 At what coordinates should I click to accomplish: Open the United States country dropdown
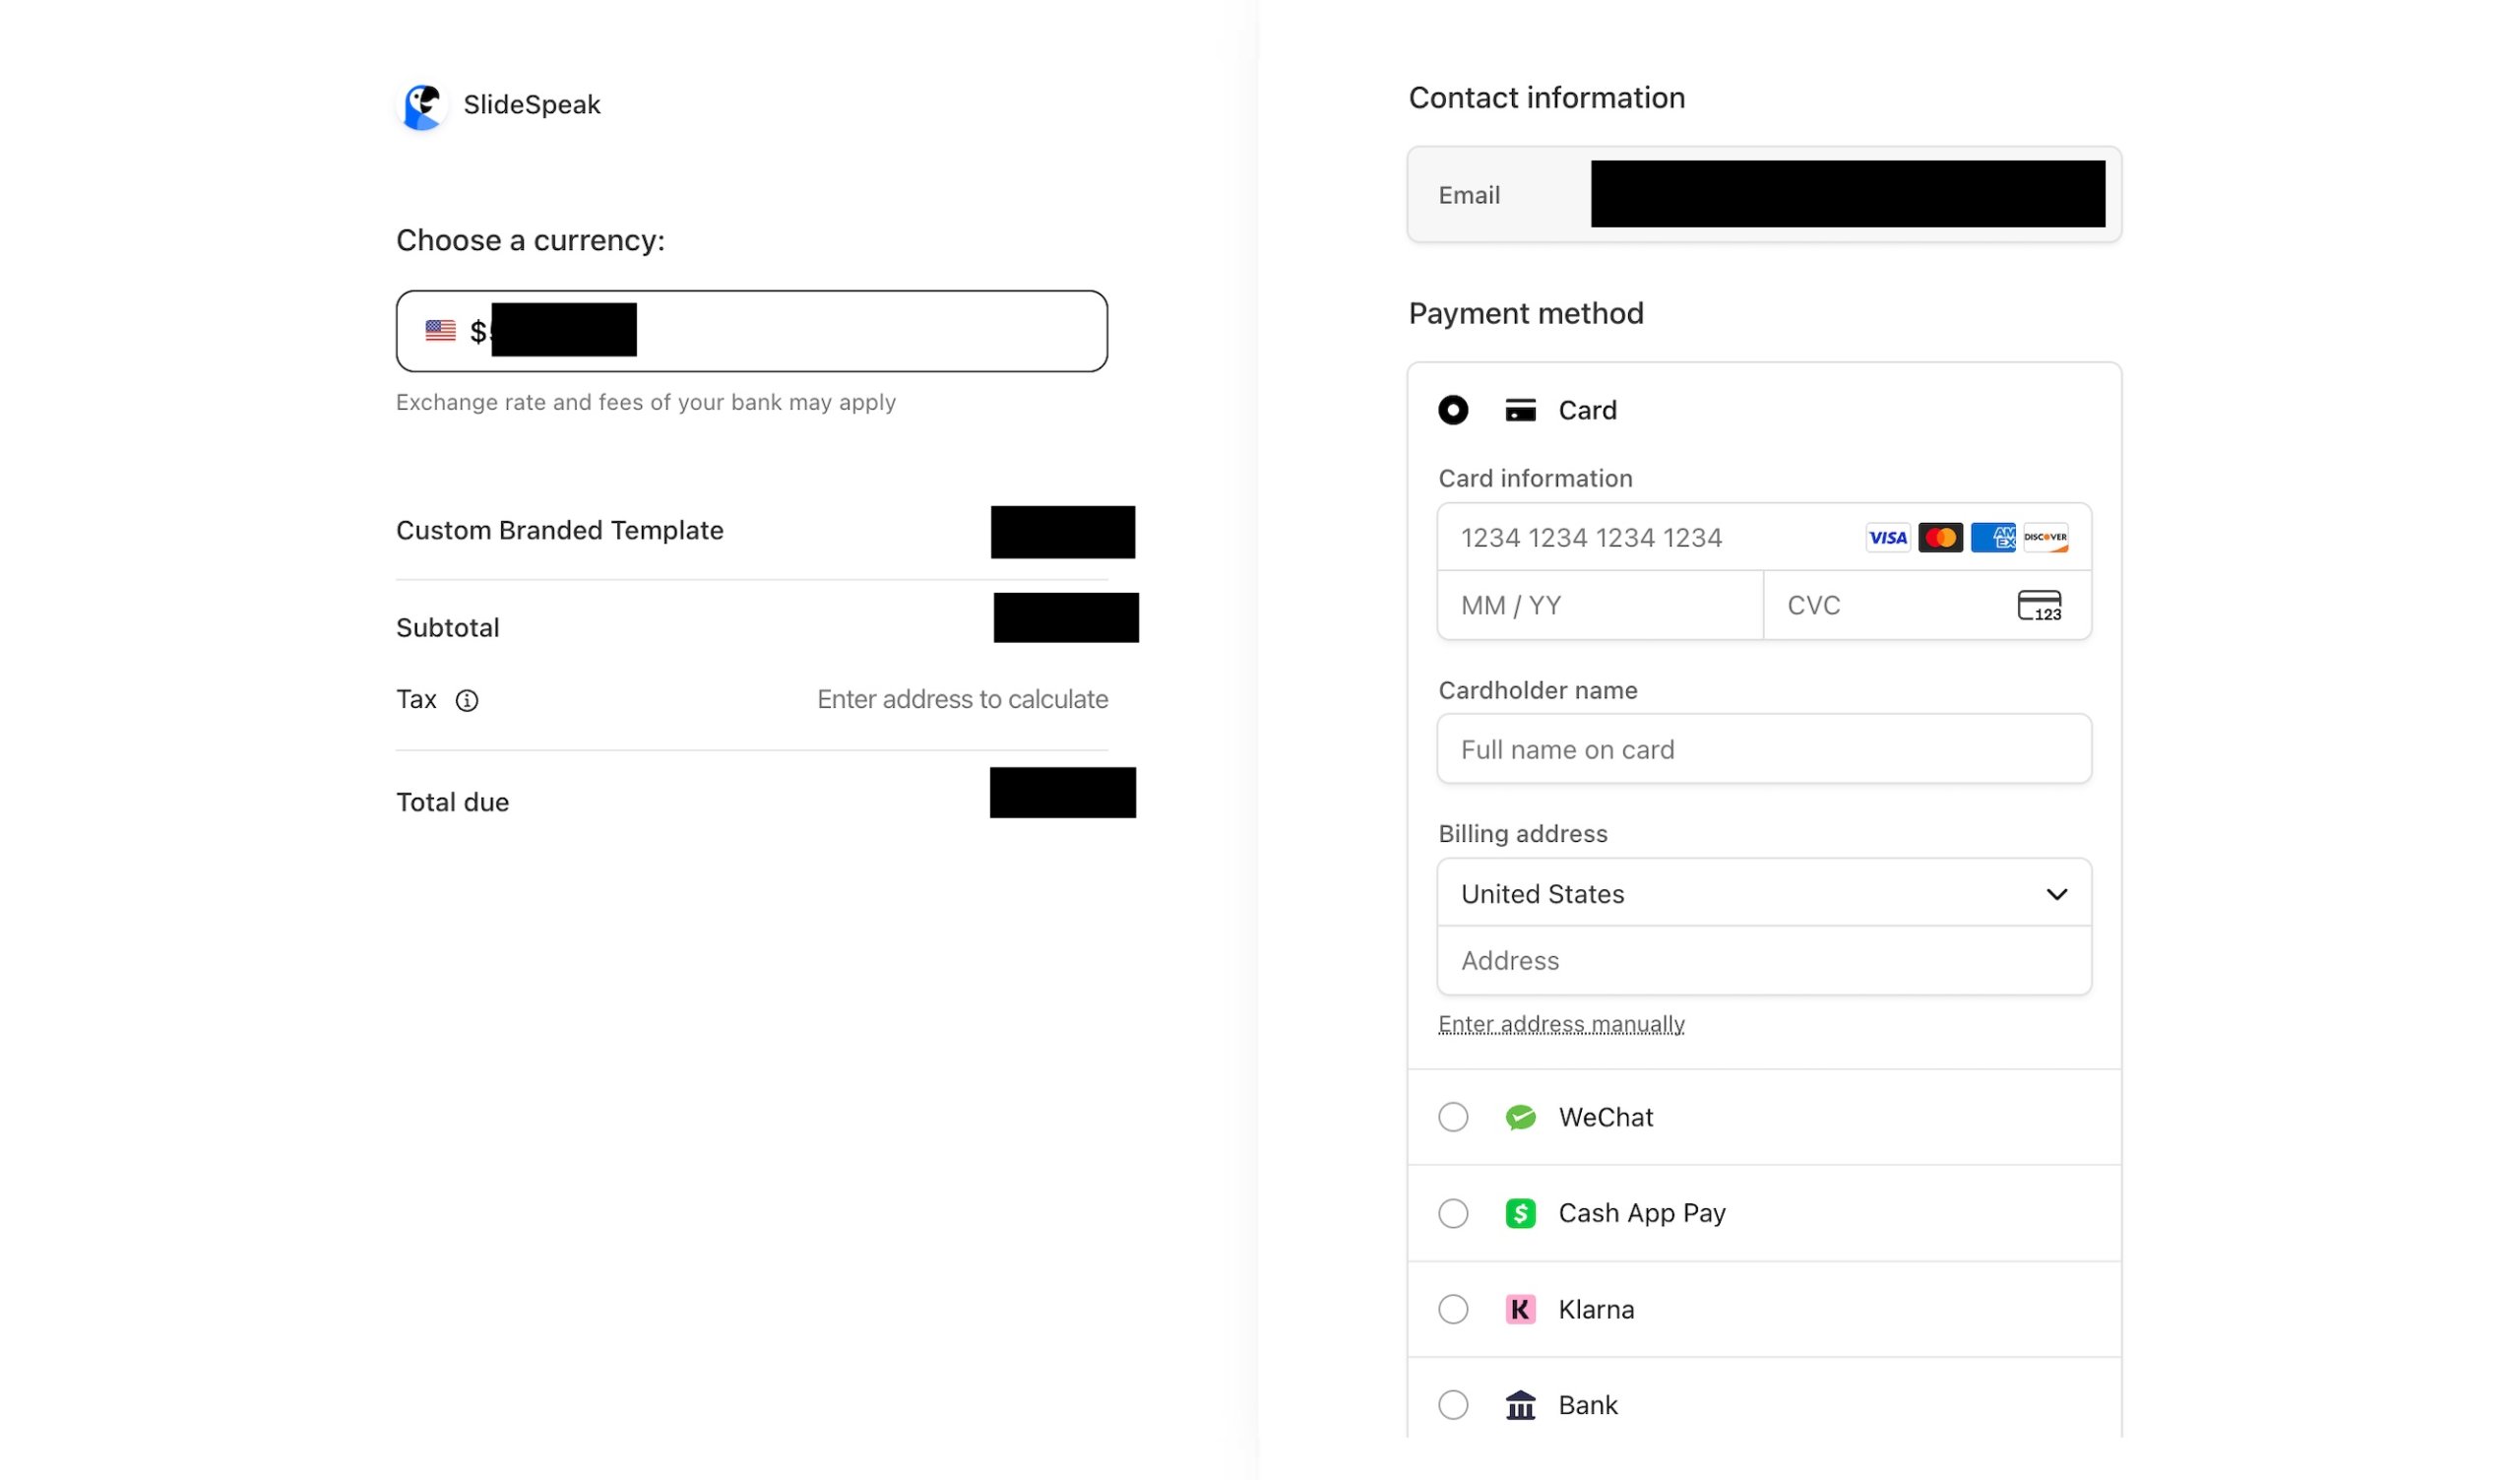1763,893
